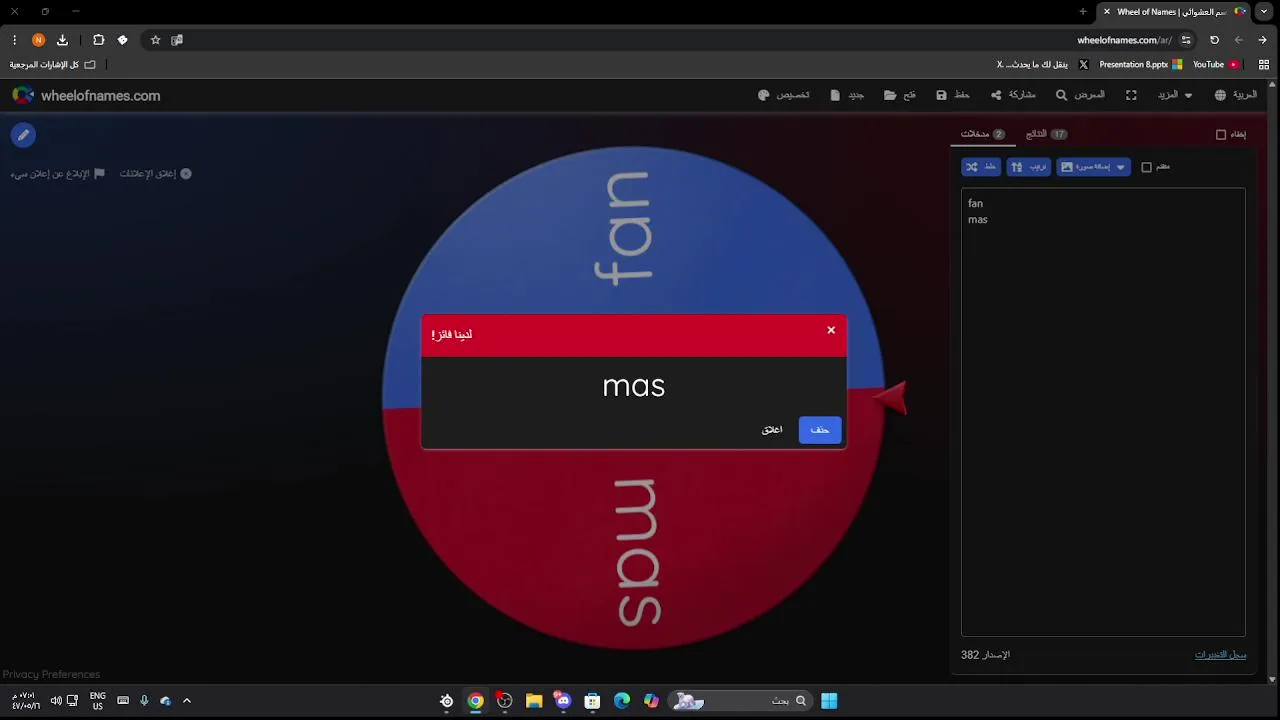Screen dimensions: 1280x720
Task: Click the wheelofnames.com logo
Action: [x=86, y=96]
